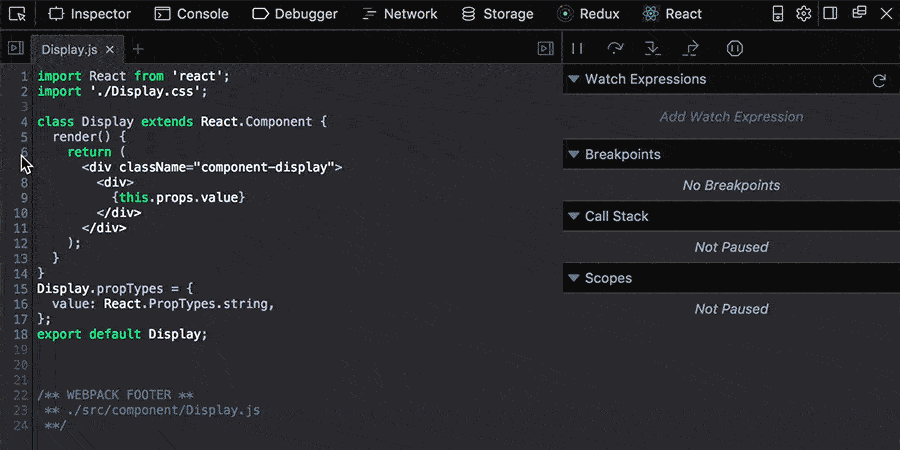Click the Pause execution button
The image size is (900, 450).
click(577, 48)
